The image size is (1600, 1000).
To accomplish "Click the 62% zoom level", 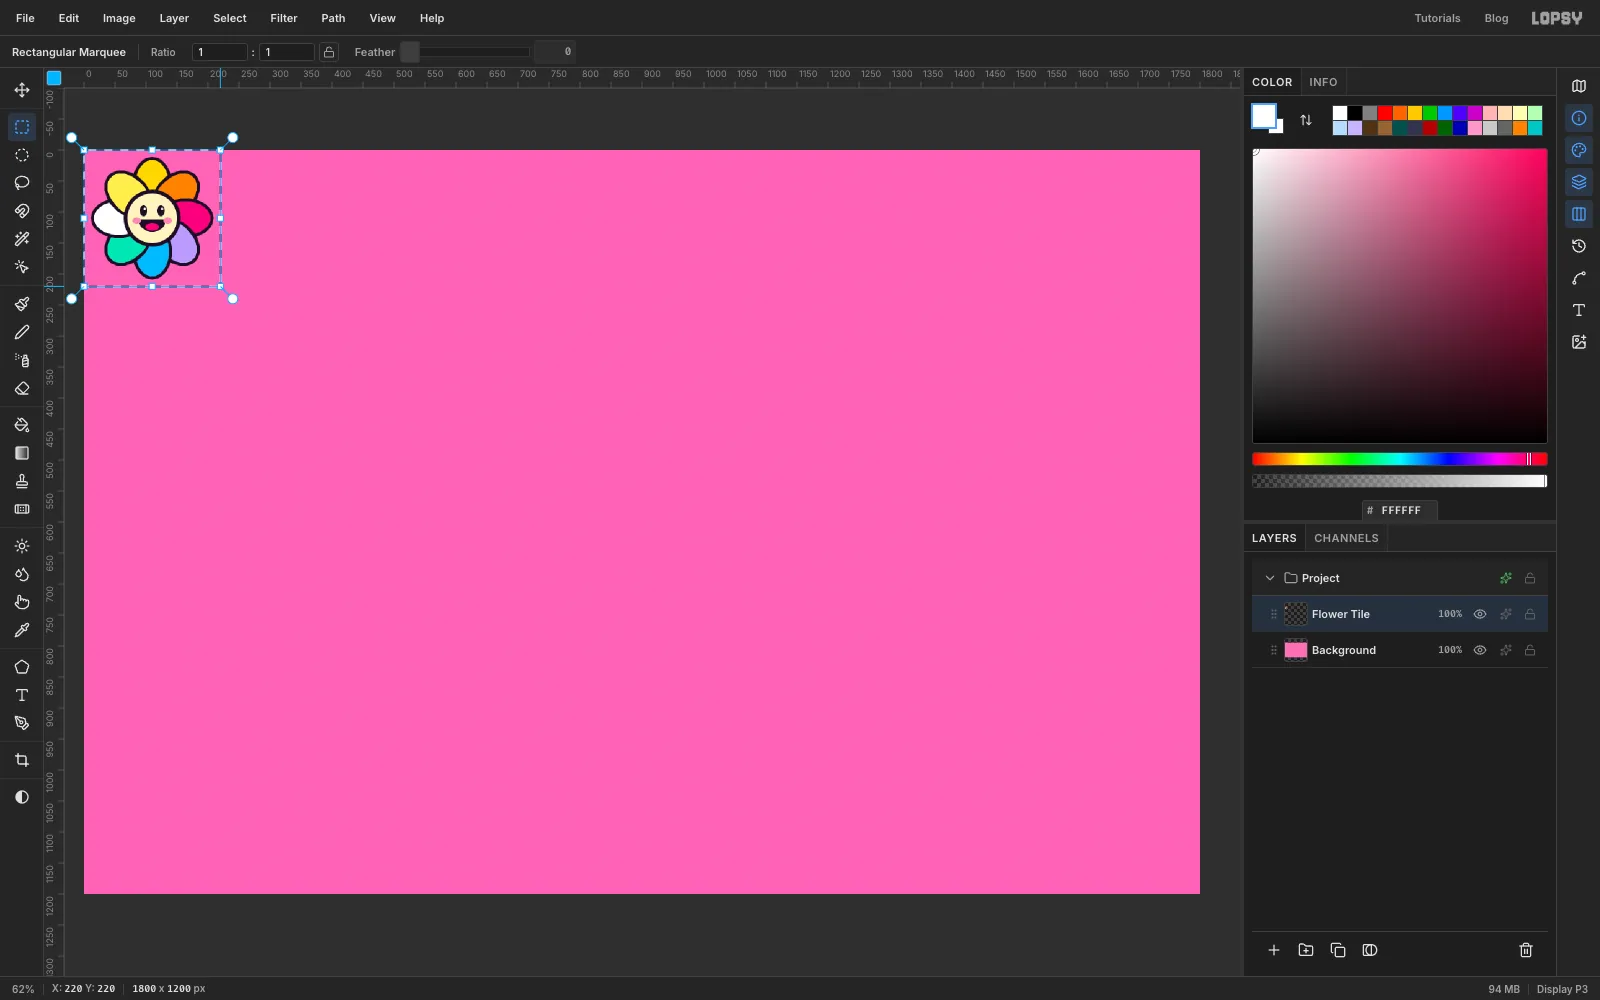I will point(23,989).
